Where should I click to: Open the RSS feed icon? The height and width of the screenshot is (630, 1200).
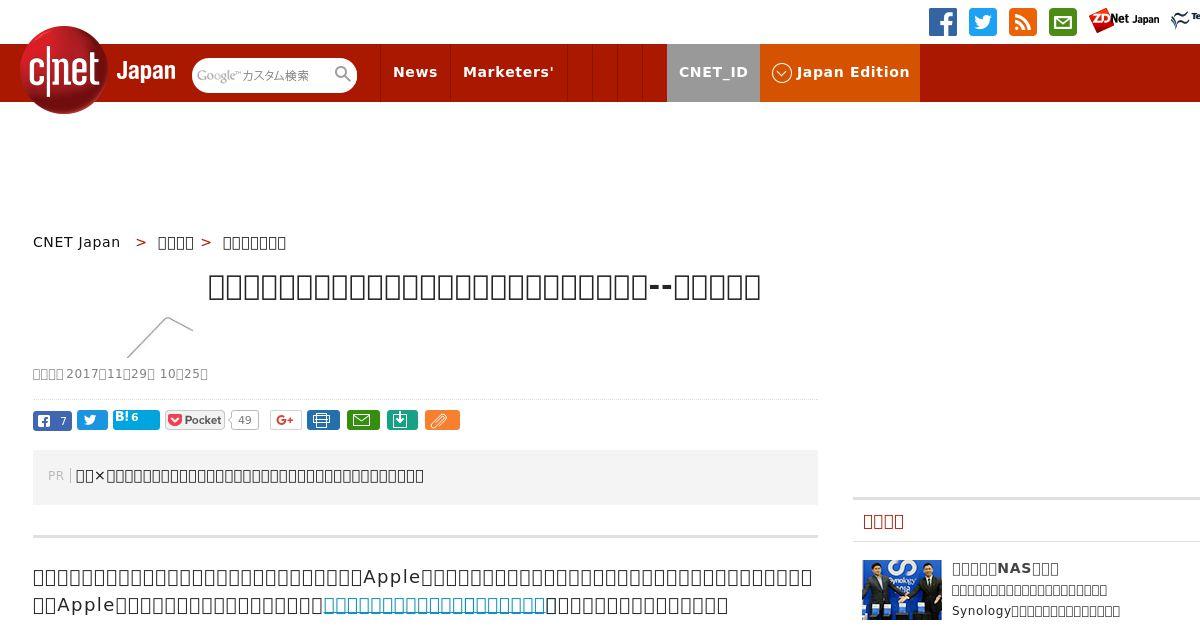tap(1023, 22)
